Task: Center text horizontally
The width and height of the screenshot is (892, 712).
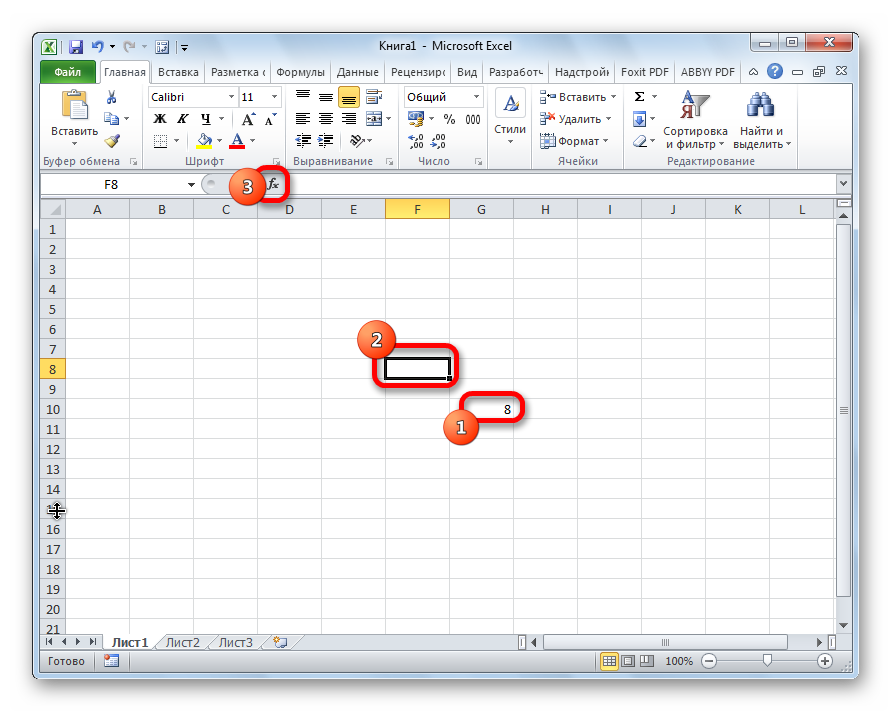Action: [326, 119]
